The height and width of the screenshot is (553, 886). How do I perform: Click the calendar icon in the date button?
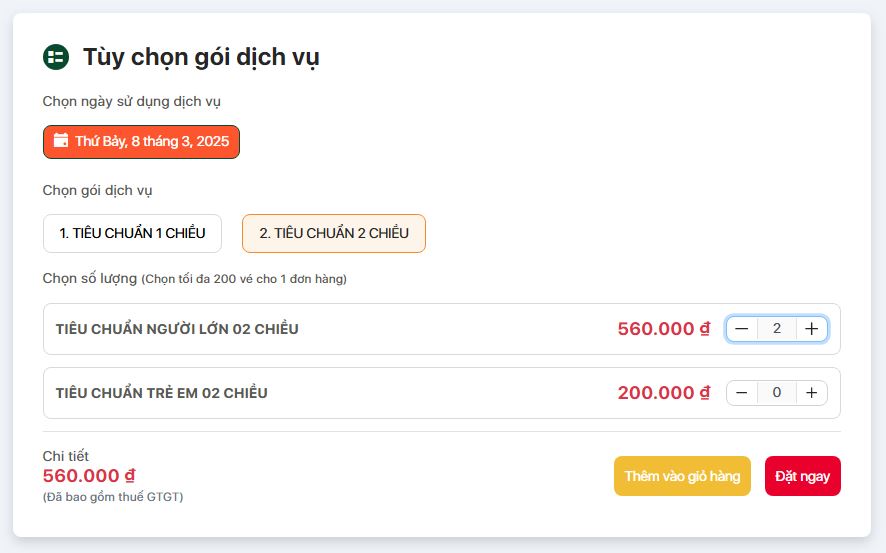[61, 141]
